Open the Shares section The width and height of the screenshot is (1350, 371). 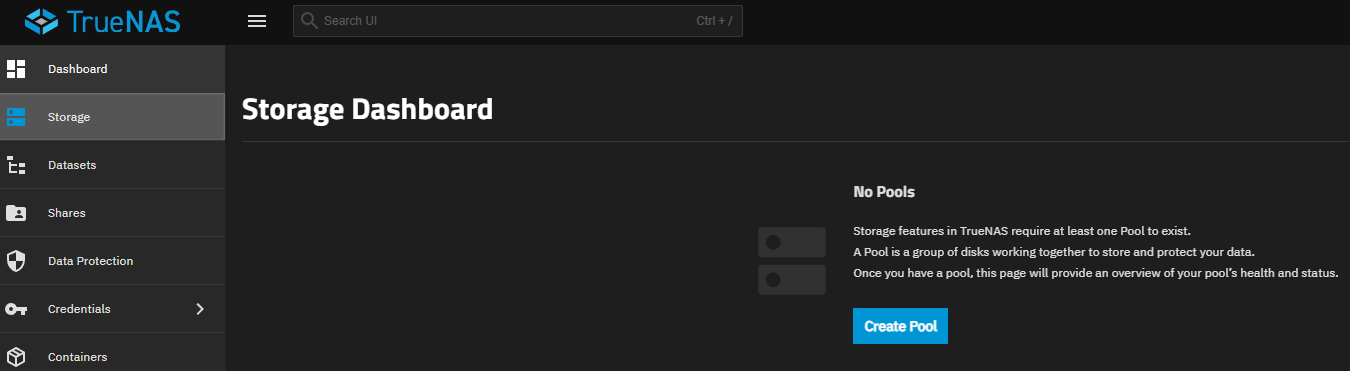(112, 213)
